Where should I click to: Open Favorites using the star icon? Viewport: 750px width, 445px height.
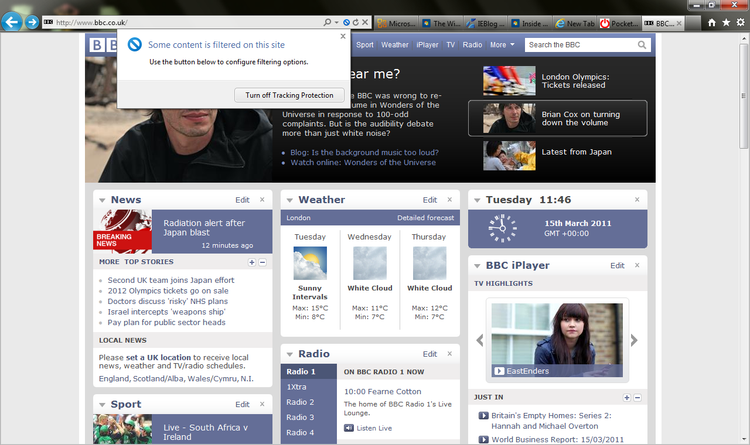725,21
